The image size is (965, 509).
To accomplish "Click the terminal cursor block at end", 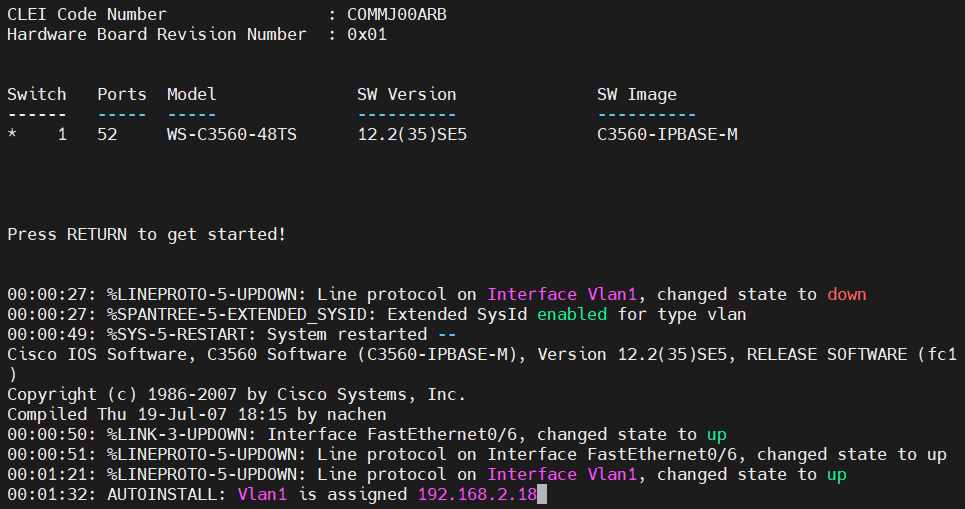I will (x=542, y=494).
